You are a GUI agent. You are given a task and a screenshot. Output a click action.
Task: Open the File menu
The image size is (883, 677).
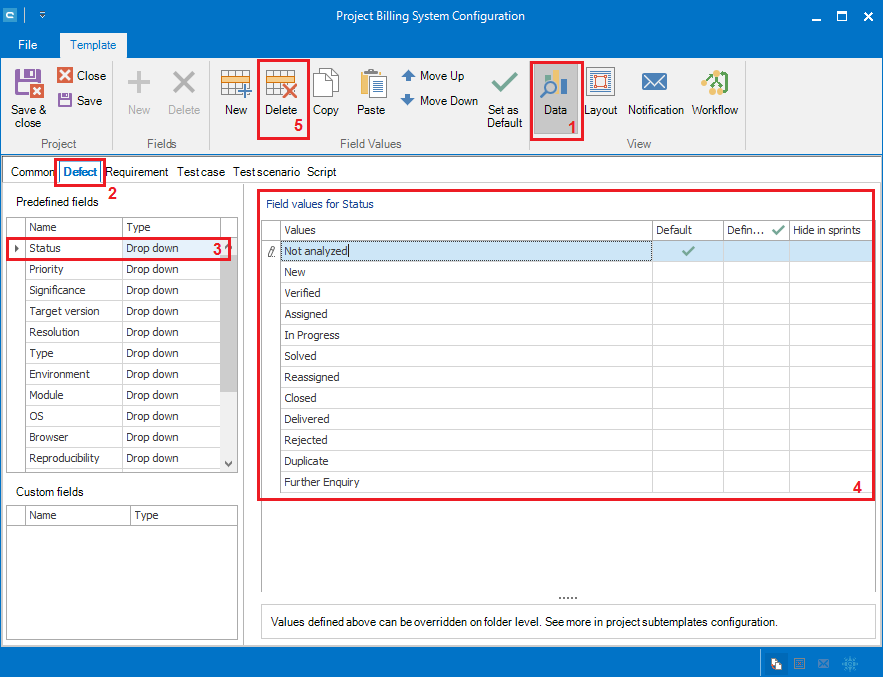point(28,45)
